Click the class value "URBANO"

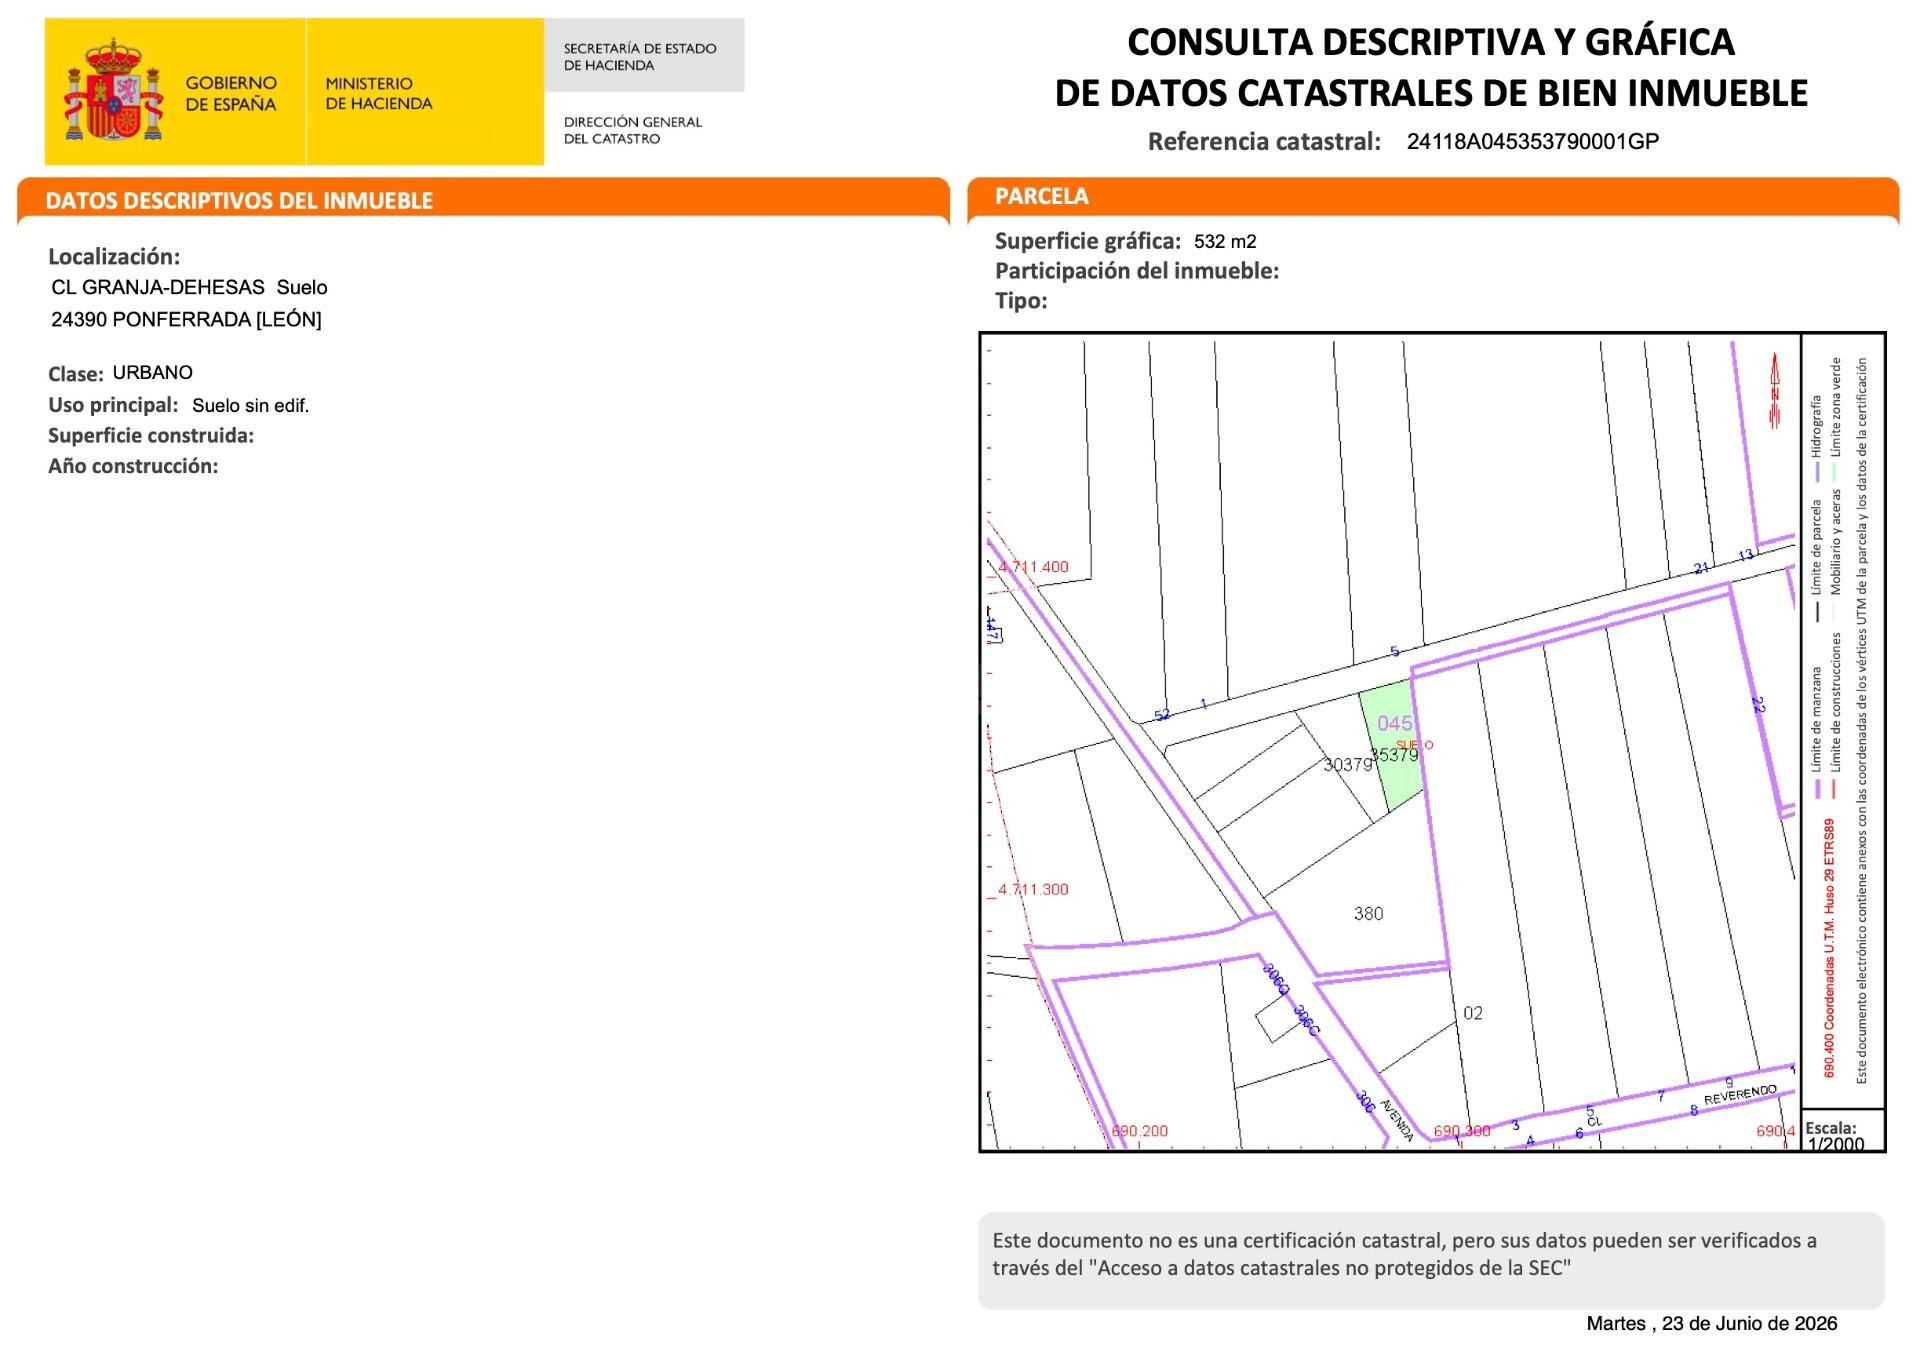point(153,372)
